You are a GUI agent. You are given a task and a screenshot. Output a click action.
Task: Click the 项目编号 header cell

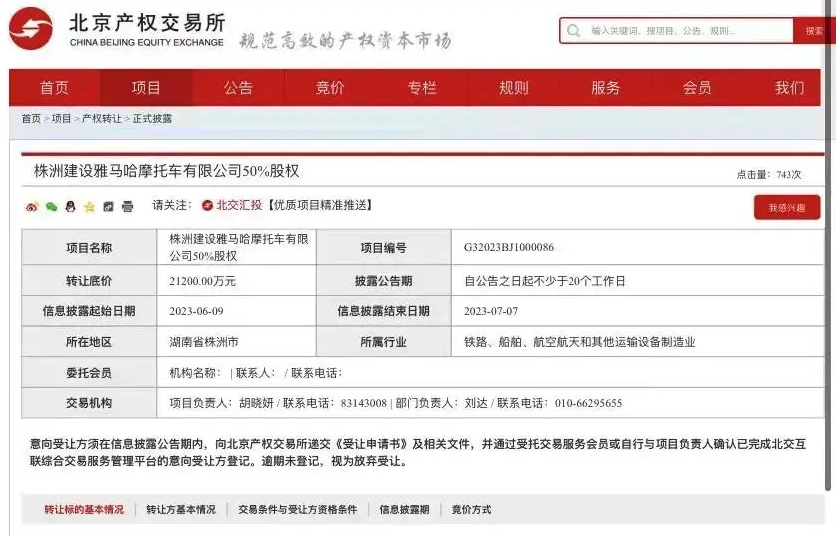pyautogui.click(x=383, y=247)
